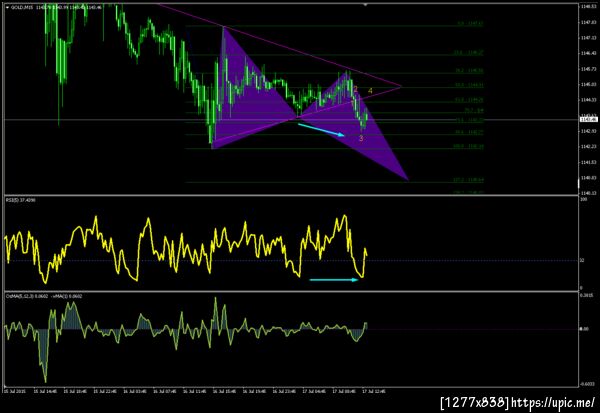Select the 127.2 Fibonacci level label

point(468,180)
